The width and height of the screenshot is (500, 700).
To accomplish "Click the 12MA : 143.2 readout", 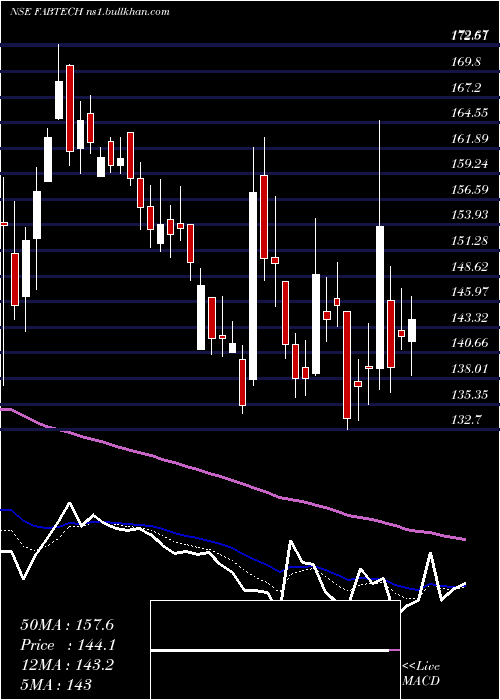I will click(x=67, y=665).
